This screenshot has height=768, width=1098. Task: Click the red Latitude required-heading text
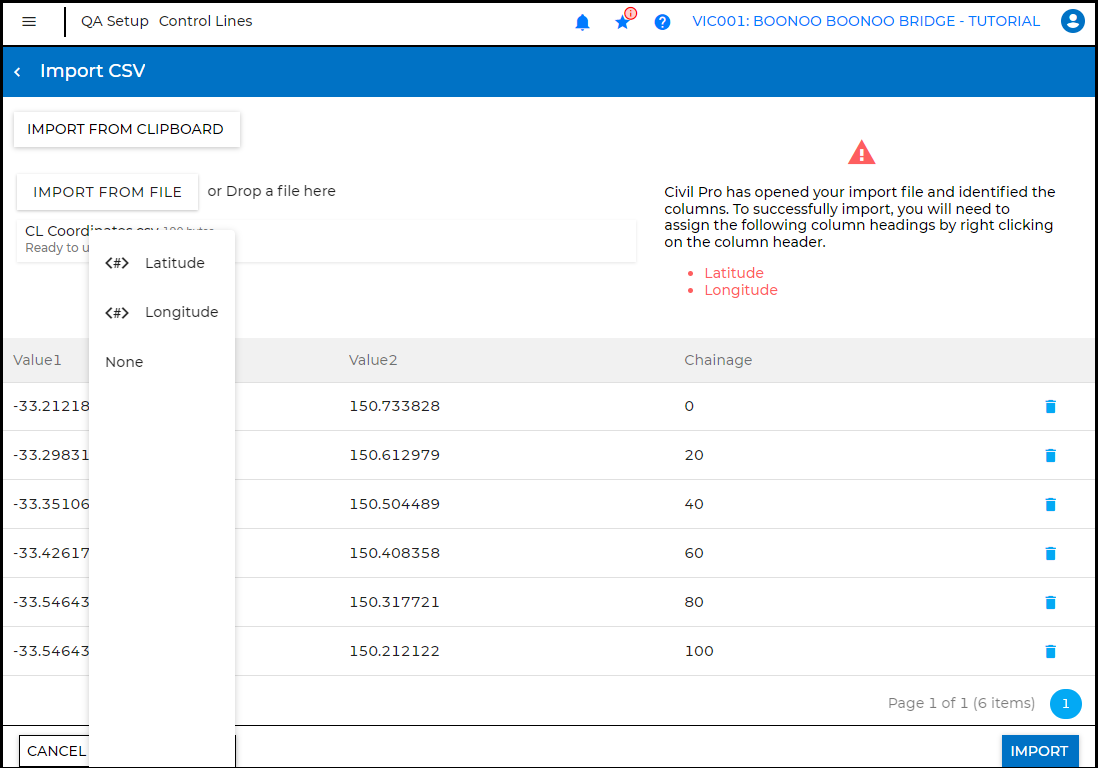pyautogui.click(x=733, y=273)
